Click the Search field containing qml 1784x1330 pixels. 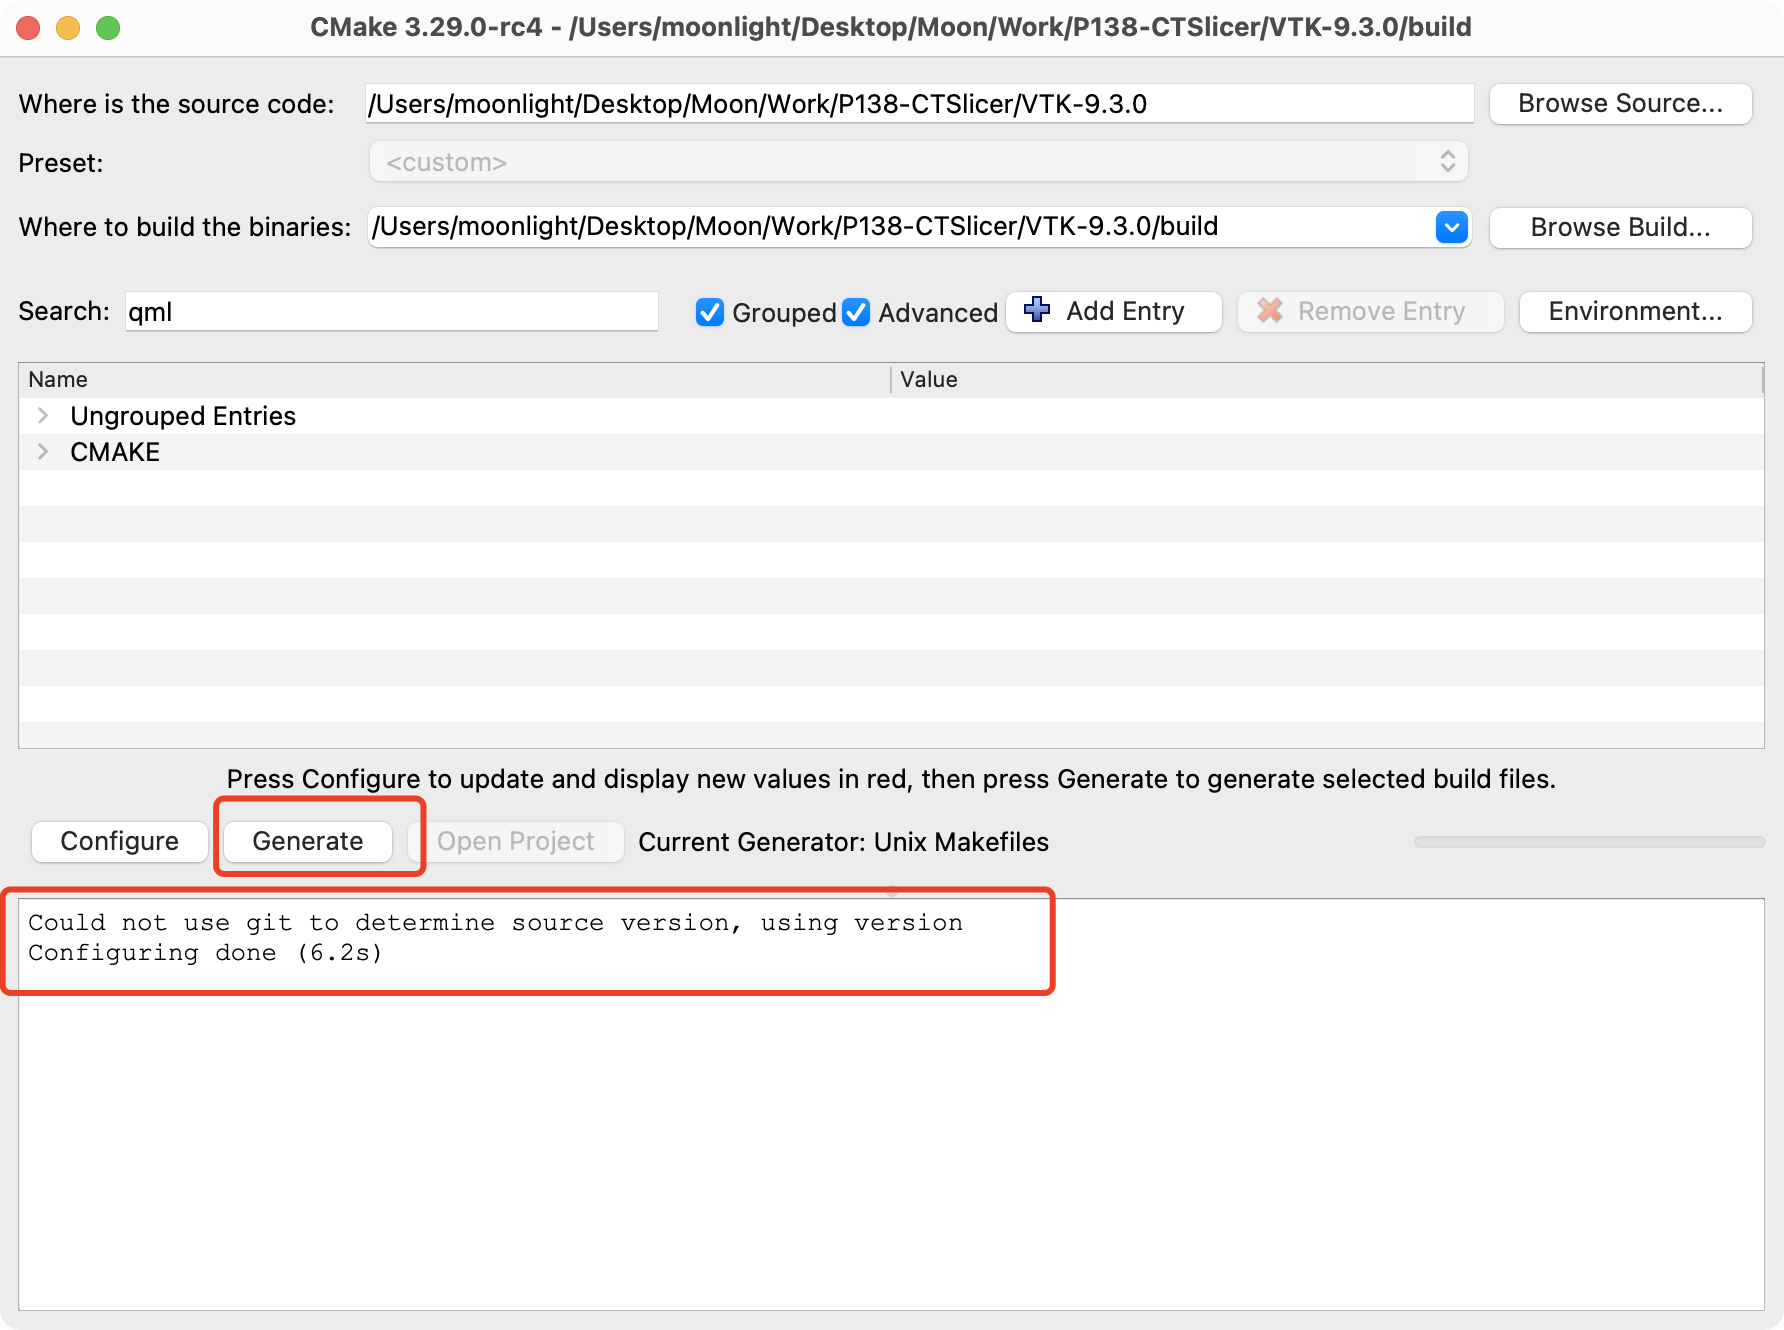[x=390, y=312]
